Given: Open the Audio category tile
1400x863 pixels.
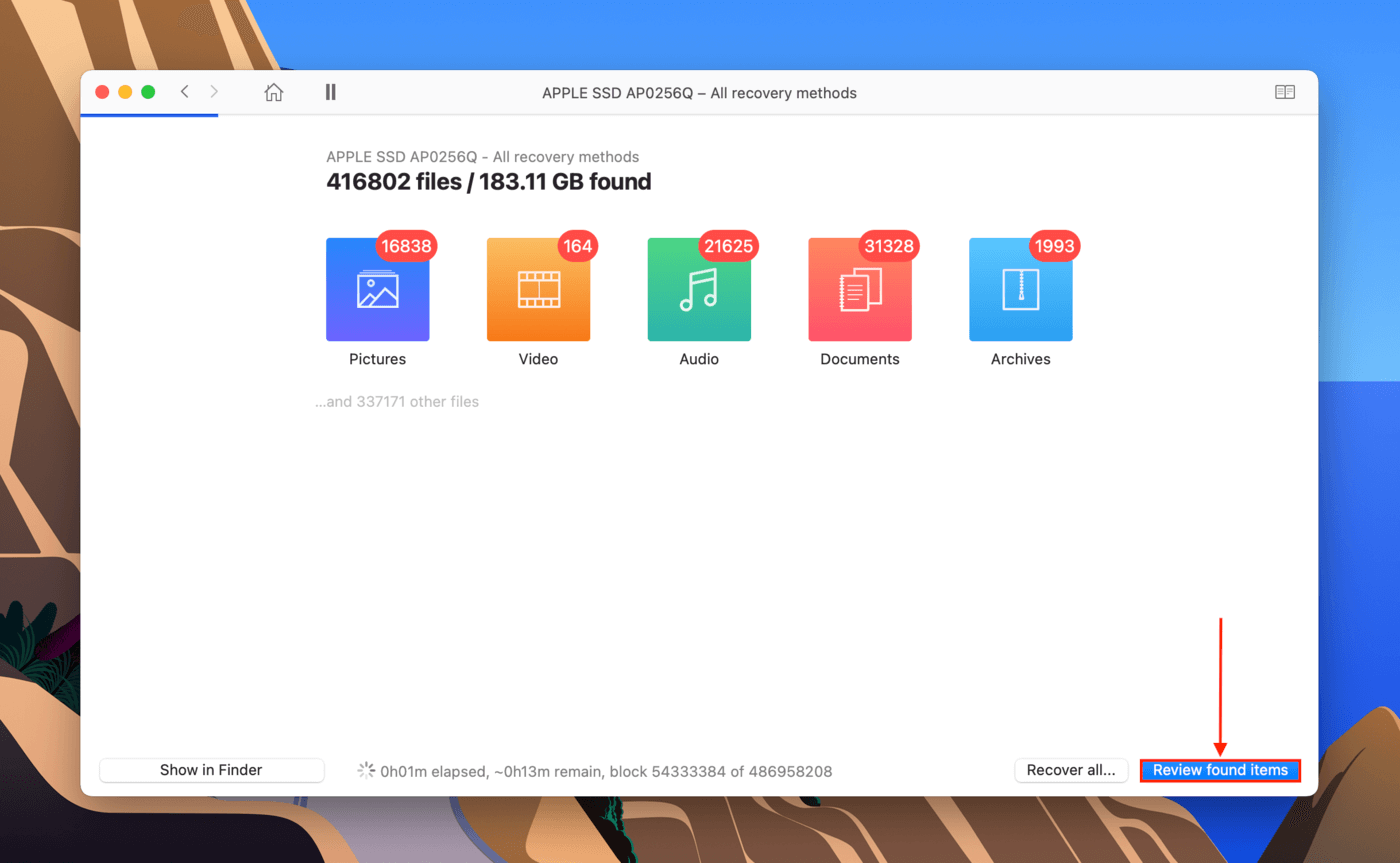Looking at the screenshot, I should click(699, 290).
